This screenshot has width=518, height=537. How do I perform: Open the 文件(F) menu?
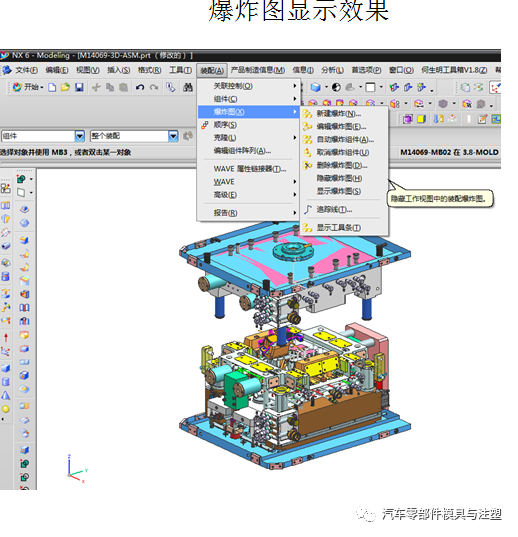[26, 70]
